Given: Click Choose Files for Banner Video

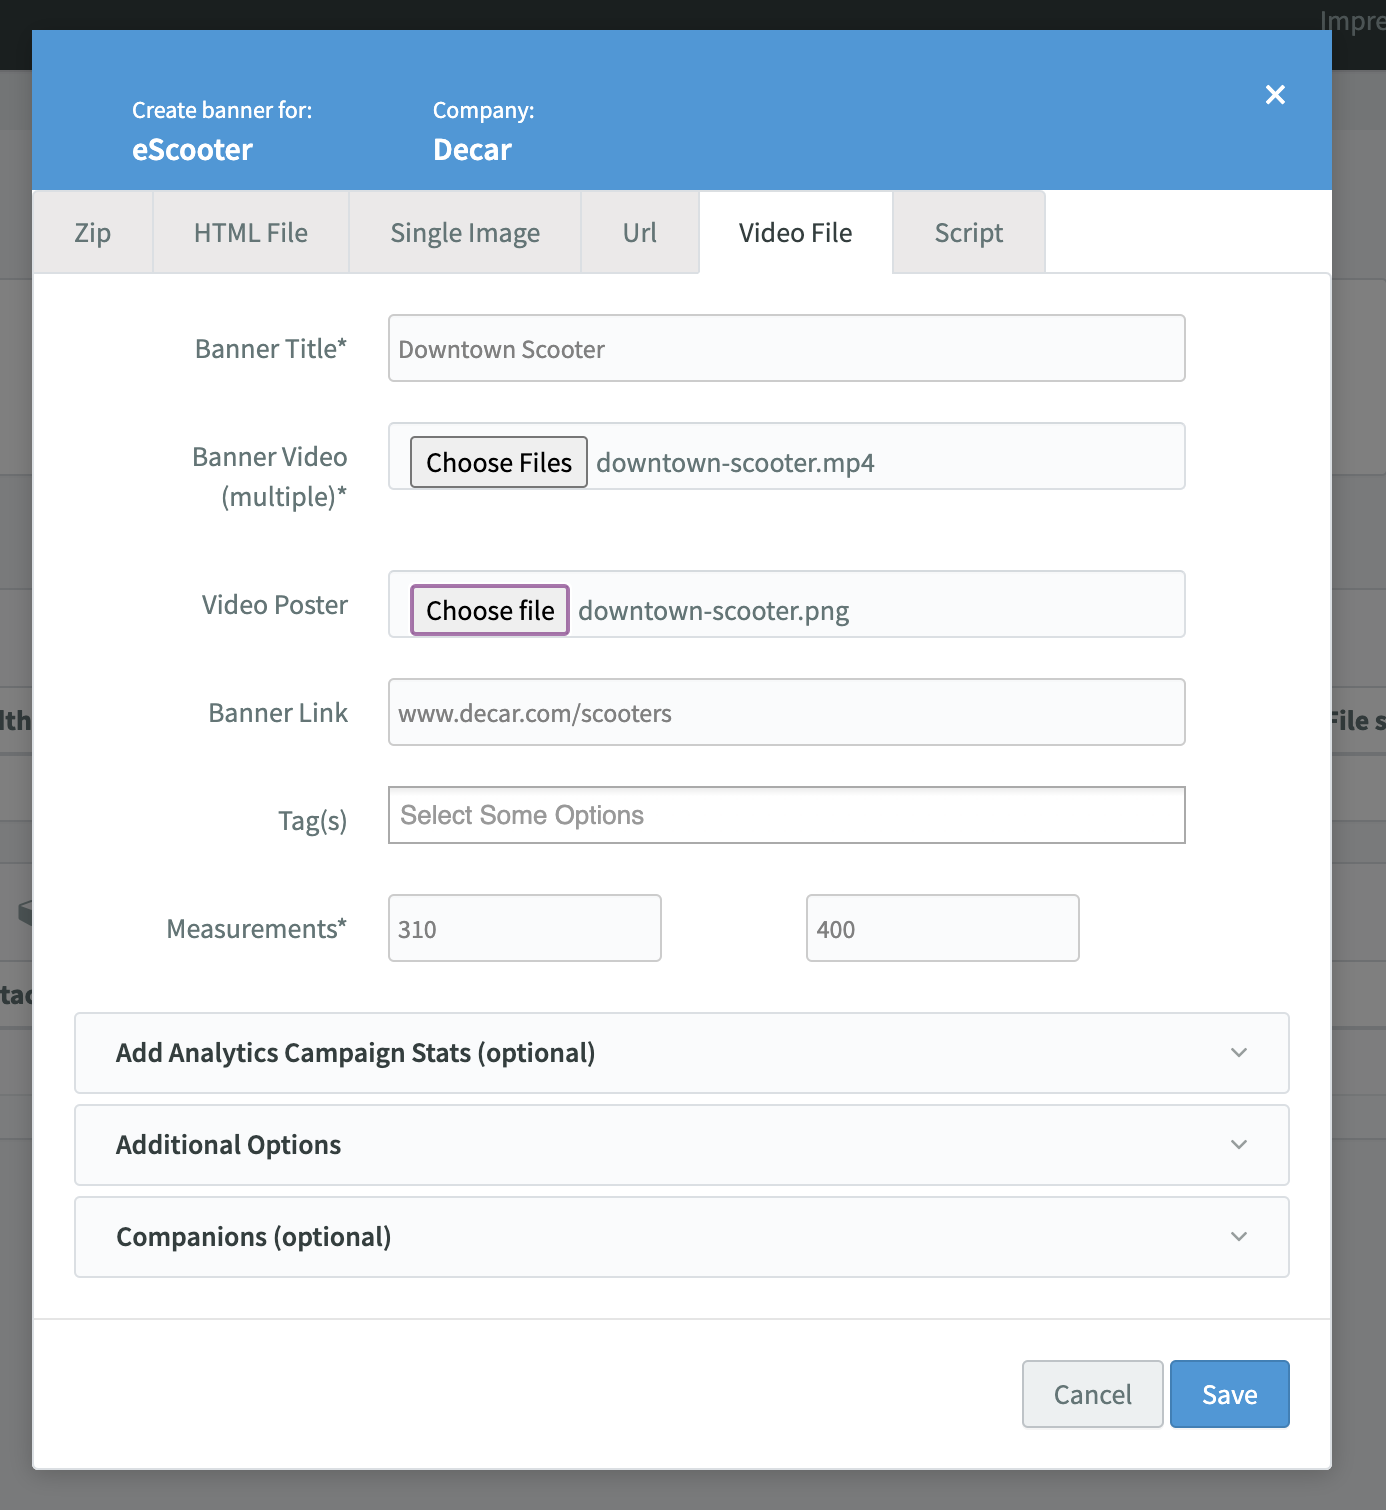Looking at the screenshot, I should [x=498, y=463].
